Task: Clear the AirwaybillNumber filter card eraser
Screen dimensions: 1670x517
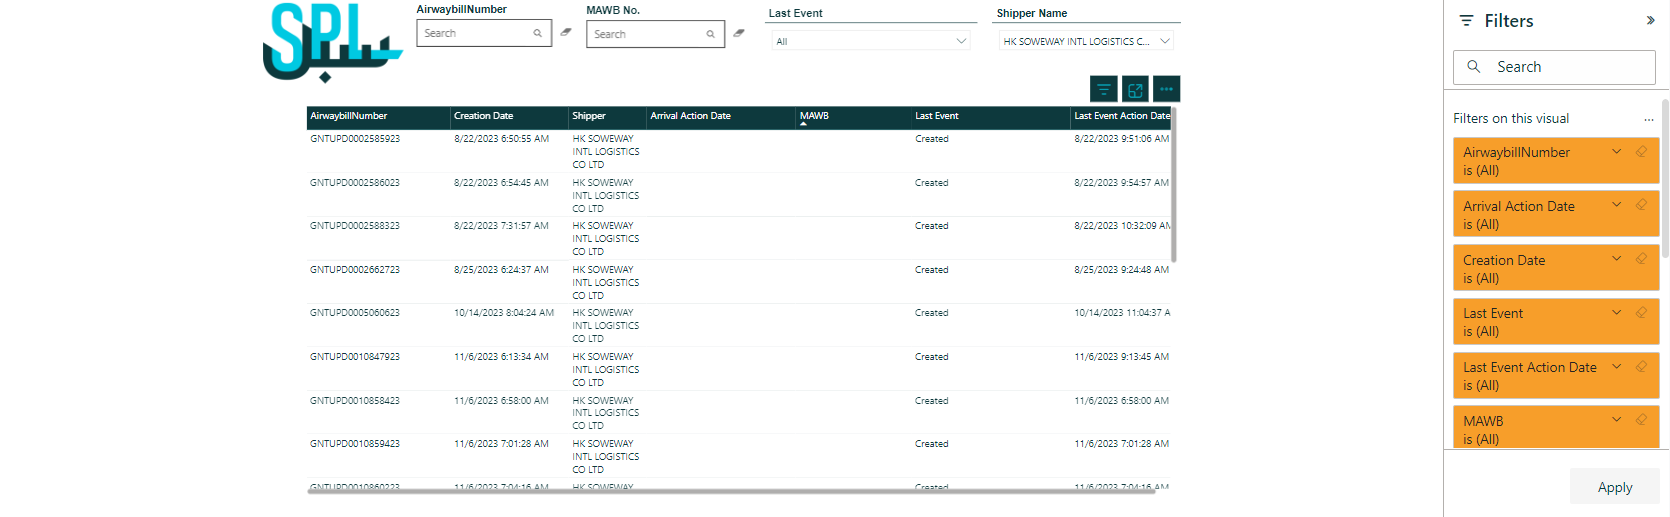Action: pyautogui.click(x=1641, y=152)
